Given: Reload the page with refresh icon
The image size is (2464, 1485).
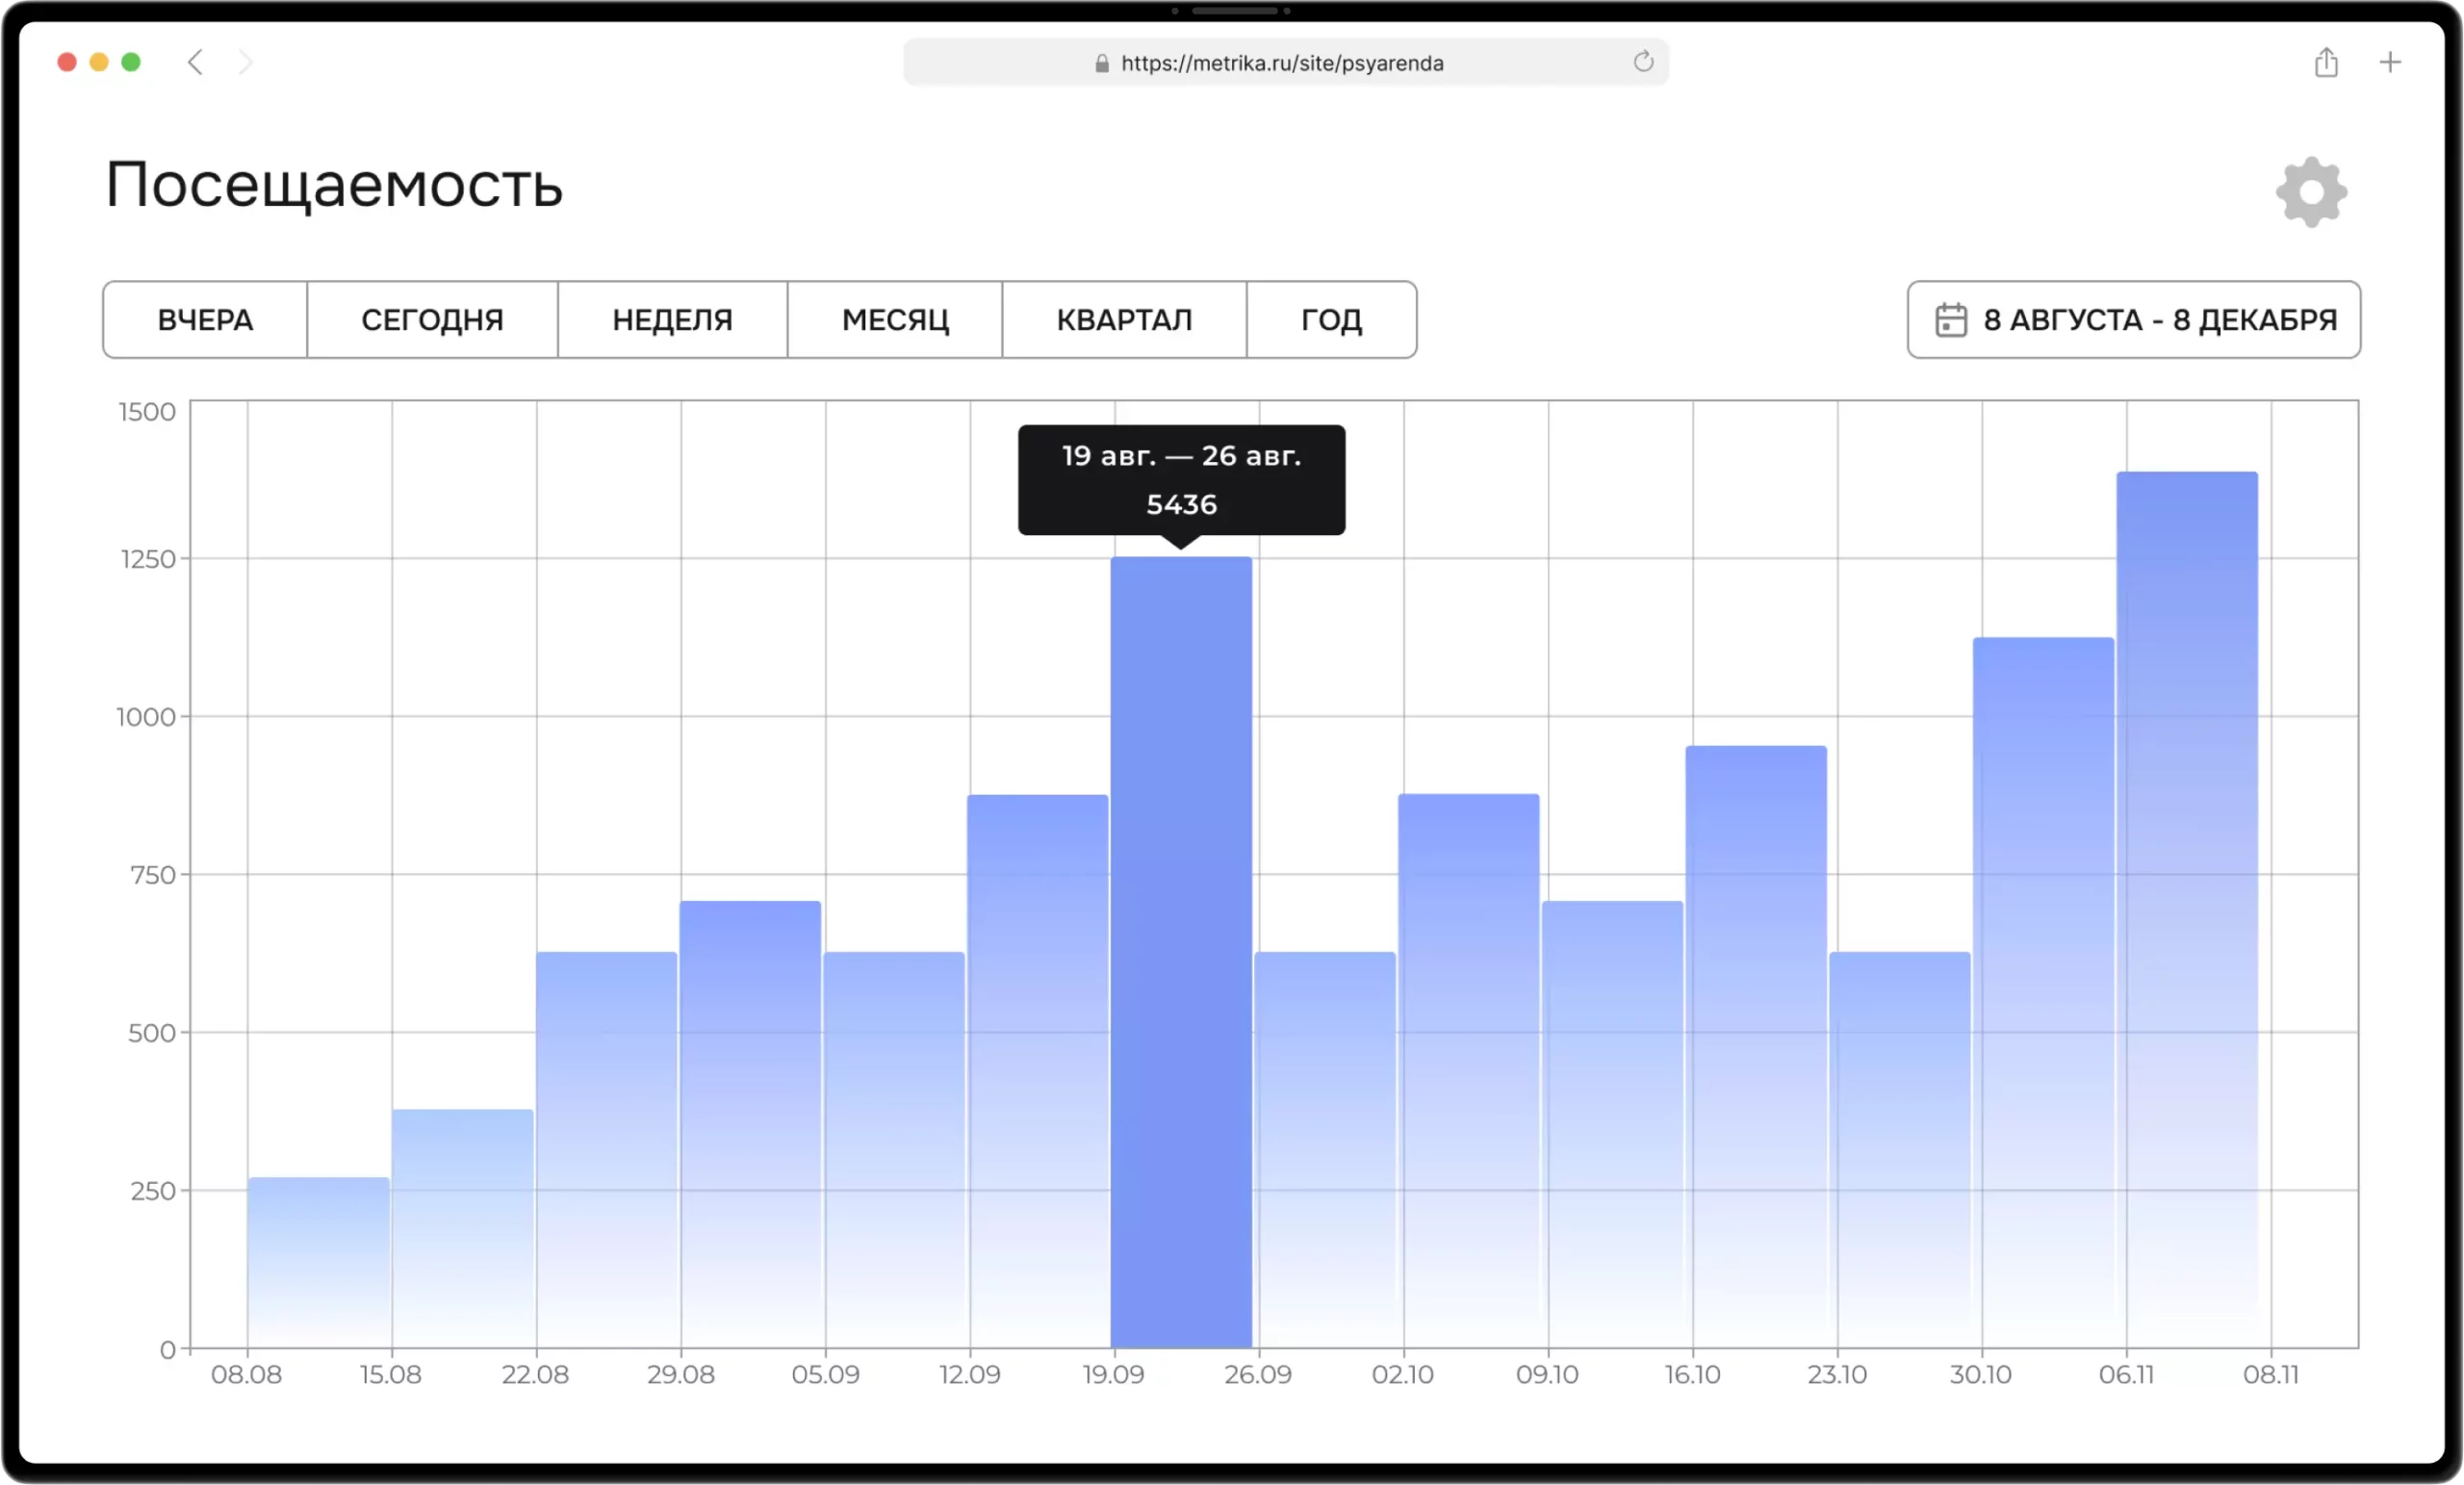Looking at the screenshot, I should [1643, 62].
